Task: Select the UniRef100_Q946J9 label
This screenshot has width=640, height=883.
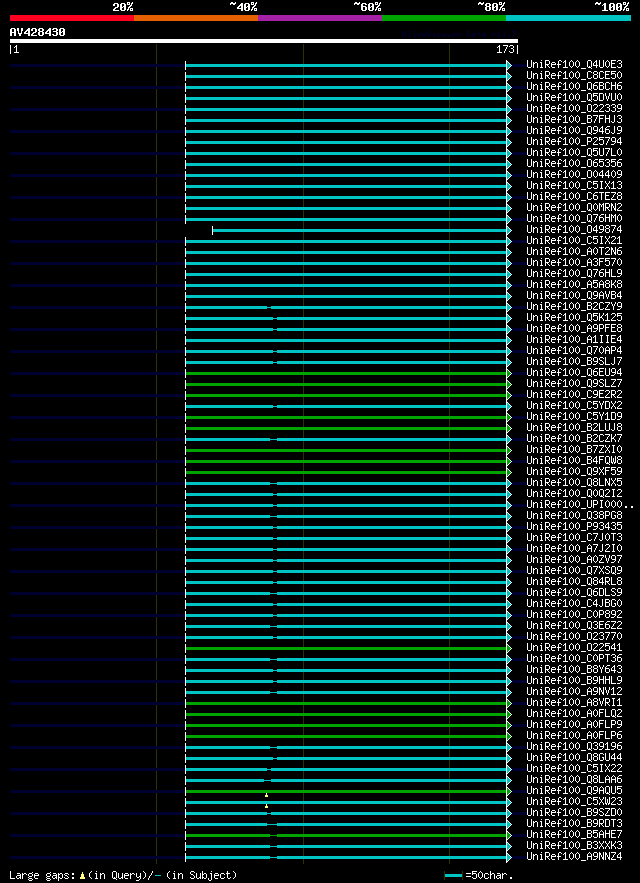Action: pos(574,131)
